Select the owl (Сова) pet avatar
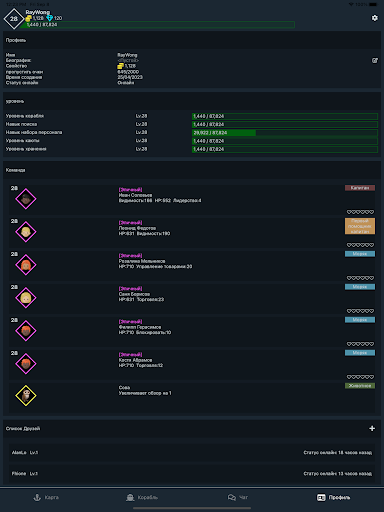Viewport: 384px width, 512px height. (x=26, y=396)
